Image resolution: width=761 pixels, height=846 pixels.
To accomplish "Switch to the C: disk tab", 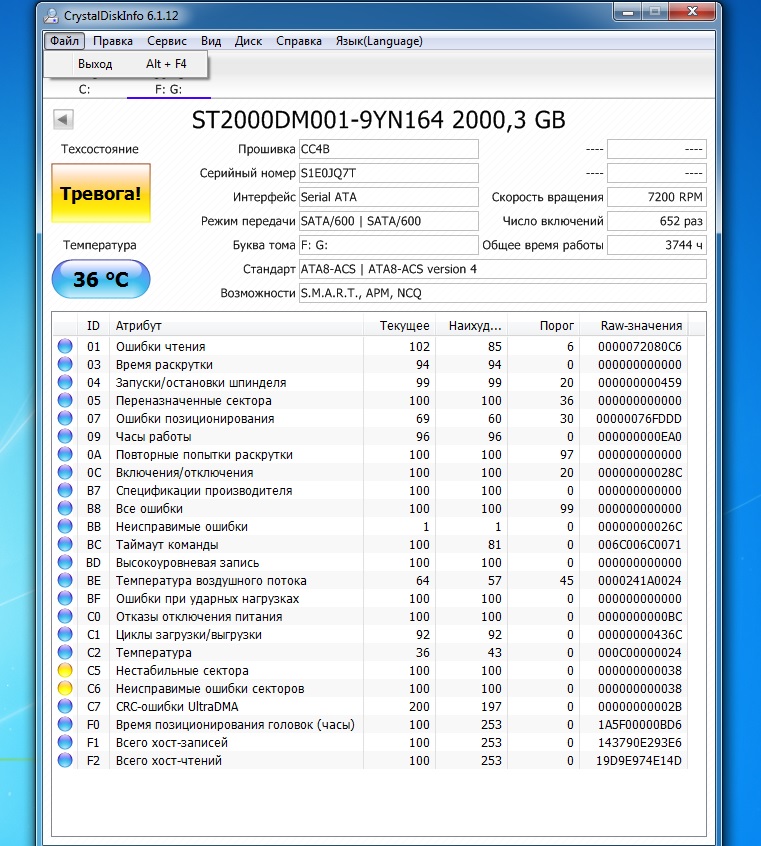I will (x=85, y=89).
